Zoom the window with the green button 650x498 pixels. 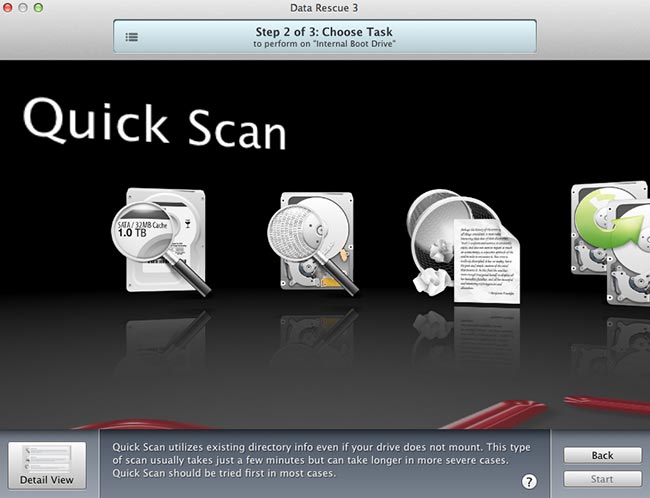pyautogui.click(x=39, y=7)
